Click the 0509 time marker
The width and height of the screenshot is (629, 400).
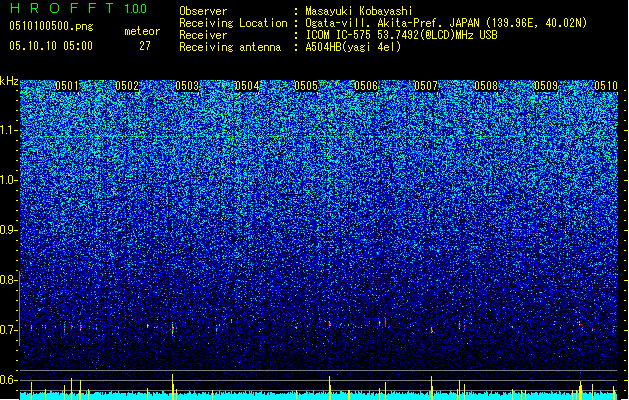point(546,86)
